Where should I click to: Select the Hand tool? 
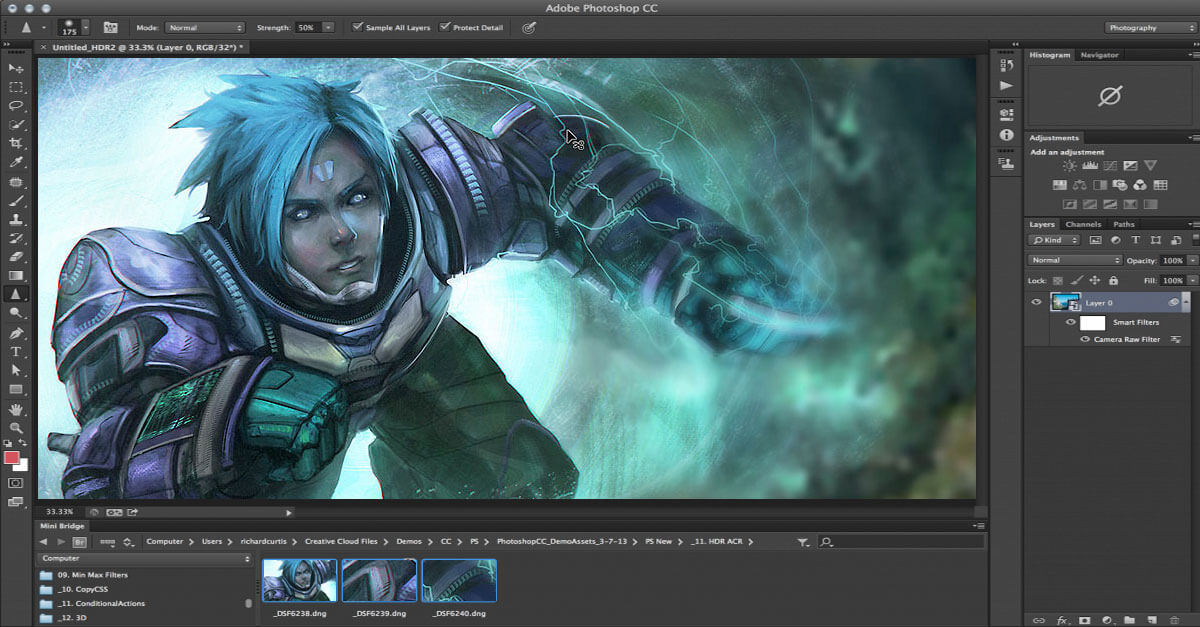click(x=16, y=409)
